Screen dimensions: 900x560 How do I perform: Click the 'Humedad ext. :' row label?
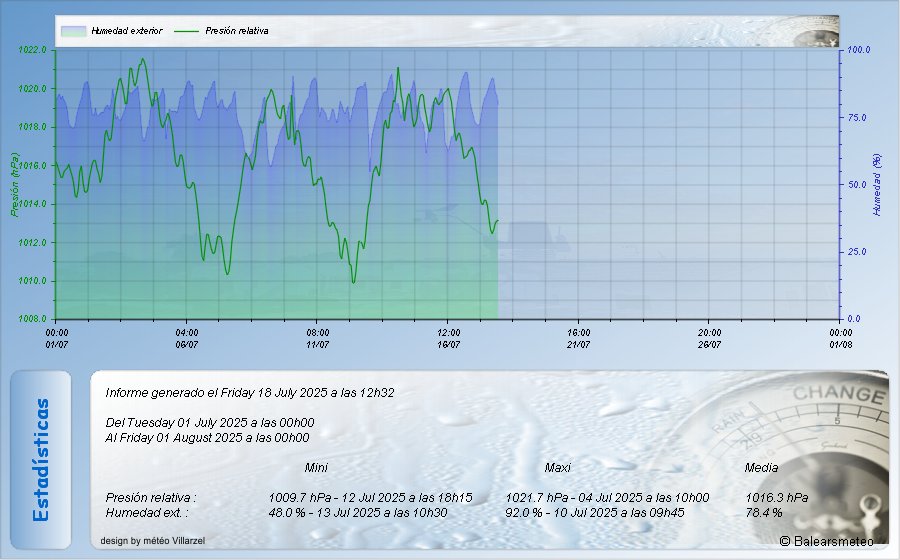click(146, 512)
